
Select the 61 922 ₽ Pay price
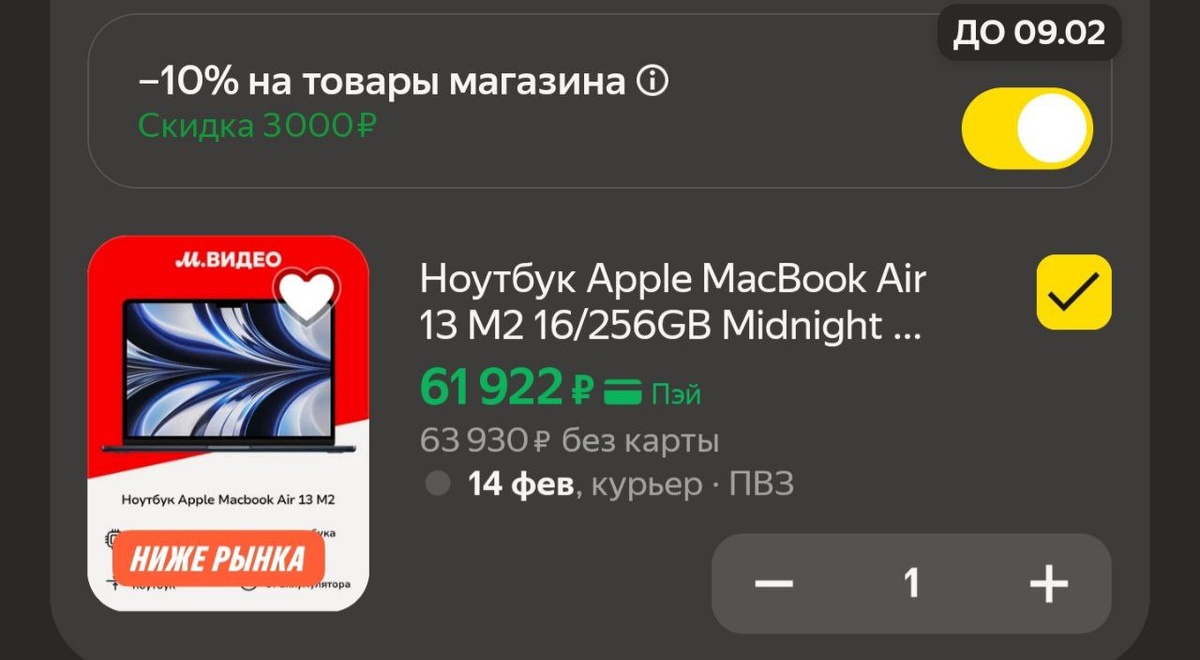pyautogui.click(x=508, y=389)
